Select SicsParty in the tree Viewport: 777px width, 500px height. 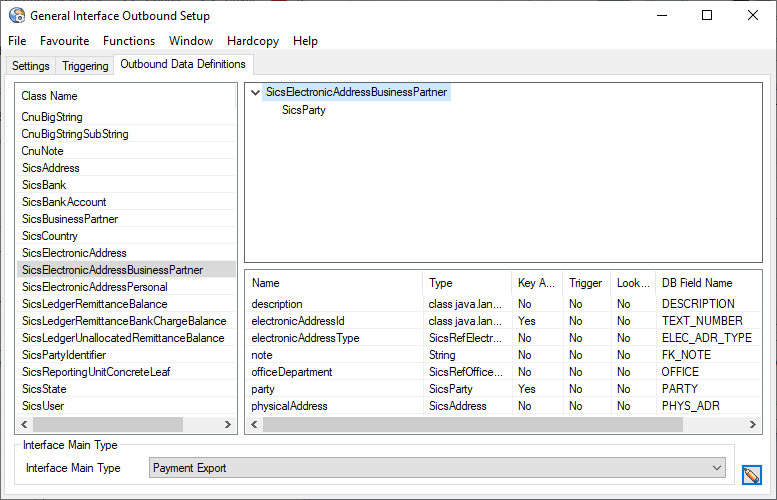[x=303, y=110]
